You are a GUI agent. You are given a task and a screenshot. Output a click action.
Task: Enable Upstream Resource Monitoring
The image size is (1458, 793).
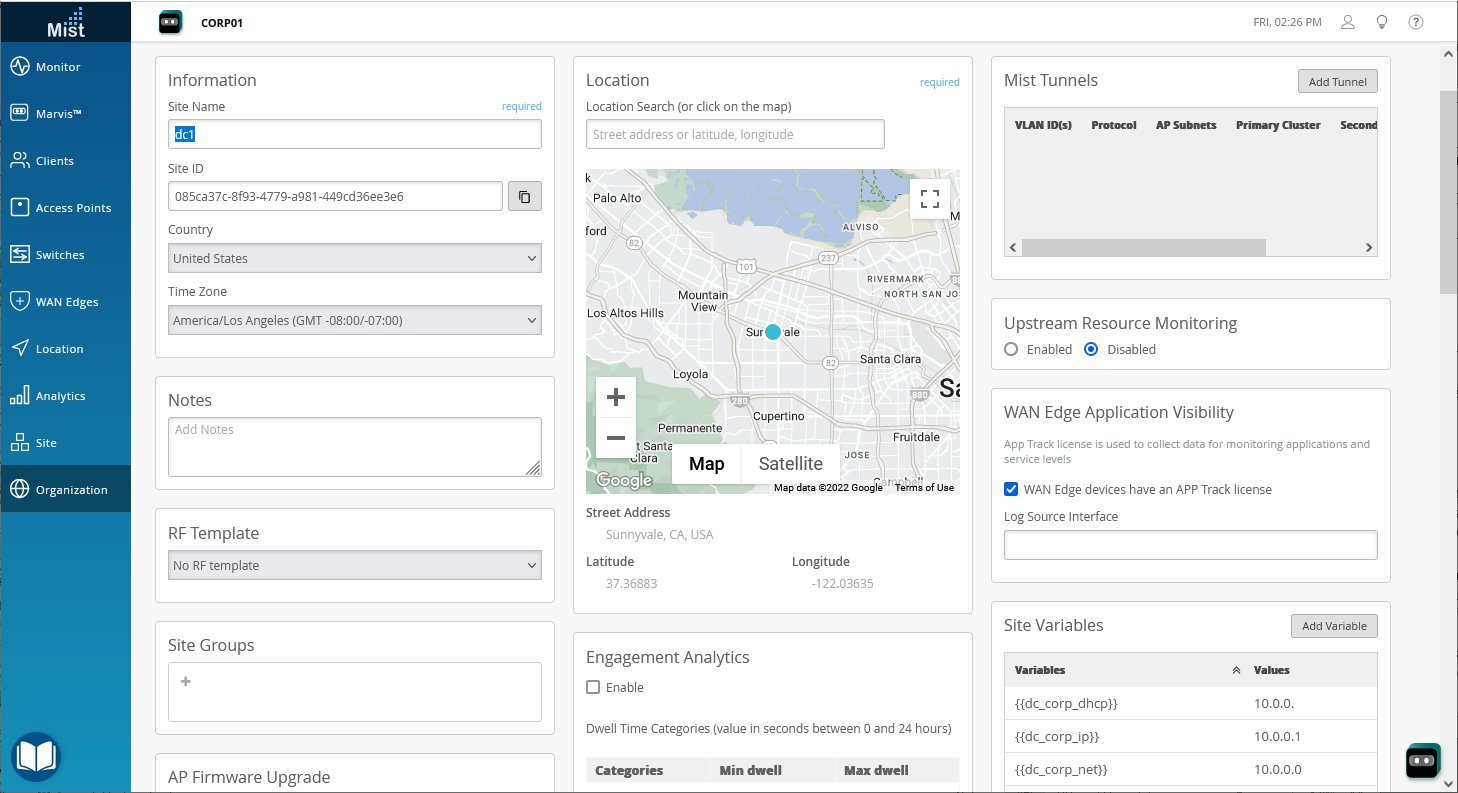pyautogui.click(x=1011, y=349)
